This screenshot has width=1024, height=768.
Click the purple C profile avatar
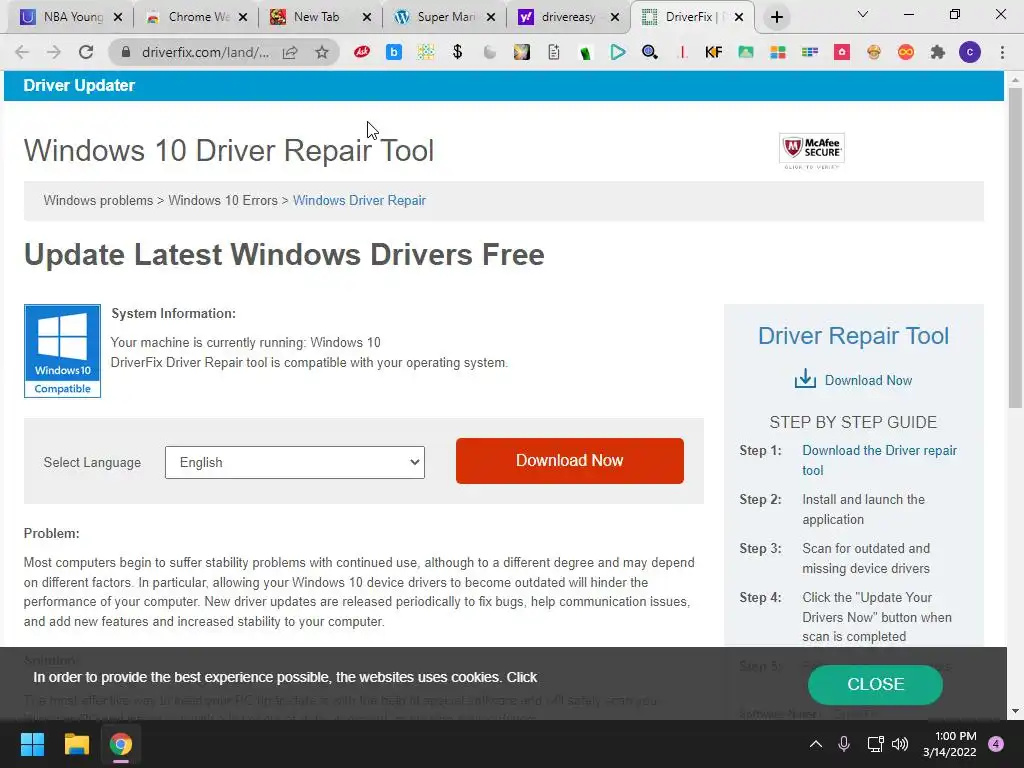970,52
